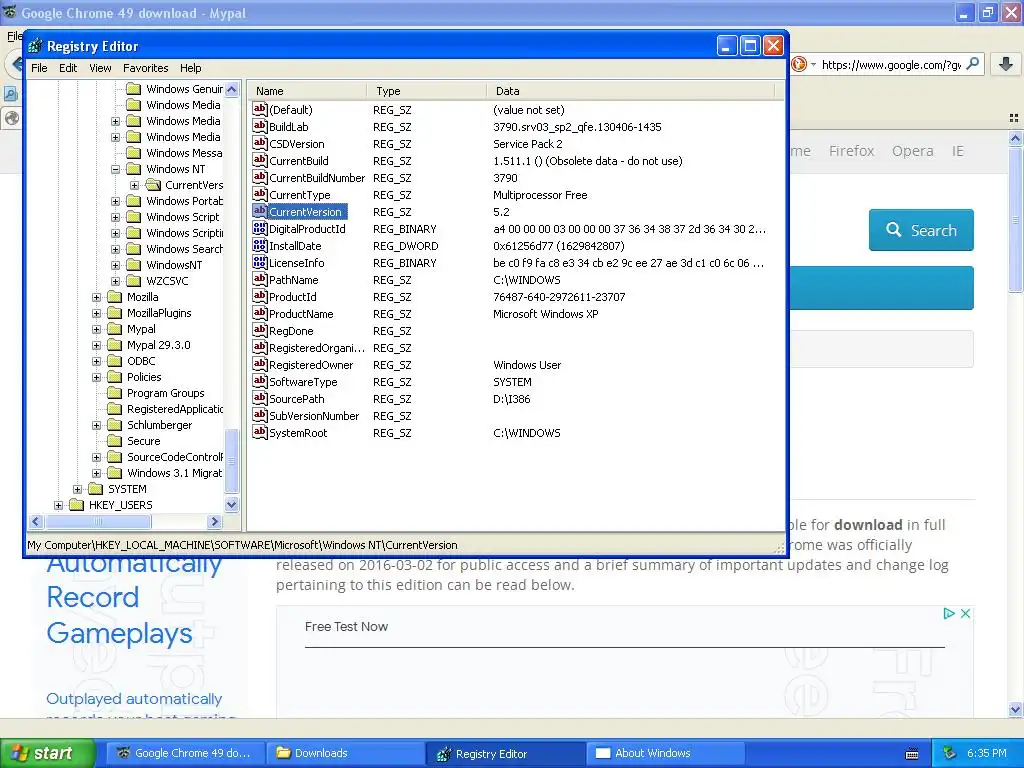Image resolution: width=1024 pixels, height=768 pixels.
Task: Click the LicenseInfo binary value icon
Action: pos(259,263)
